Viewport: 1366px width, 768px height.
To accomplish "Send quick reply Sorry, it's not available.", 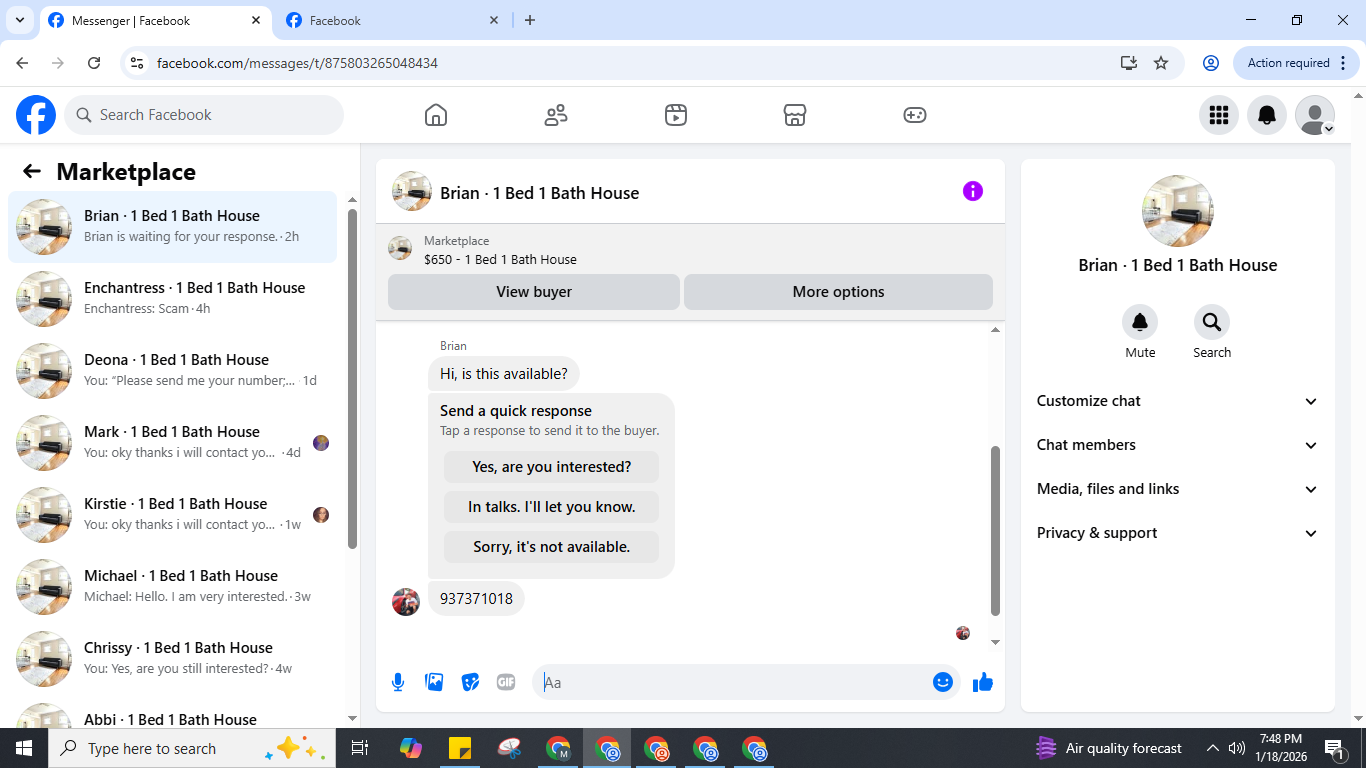I will [552, 547].
